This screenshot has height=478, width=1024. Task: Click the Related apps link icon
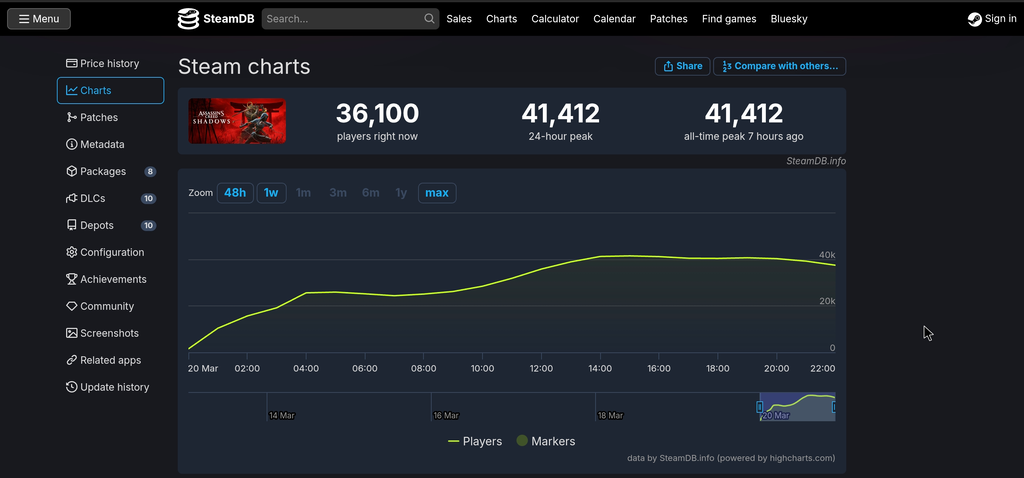72,360
